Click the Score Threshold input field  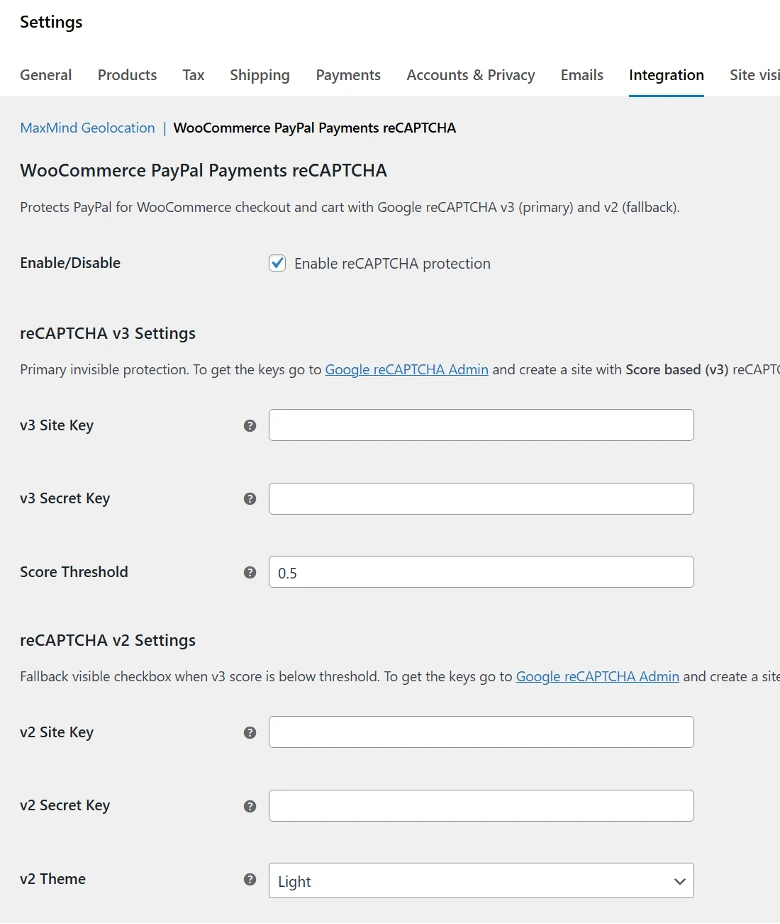click(480, 571)
